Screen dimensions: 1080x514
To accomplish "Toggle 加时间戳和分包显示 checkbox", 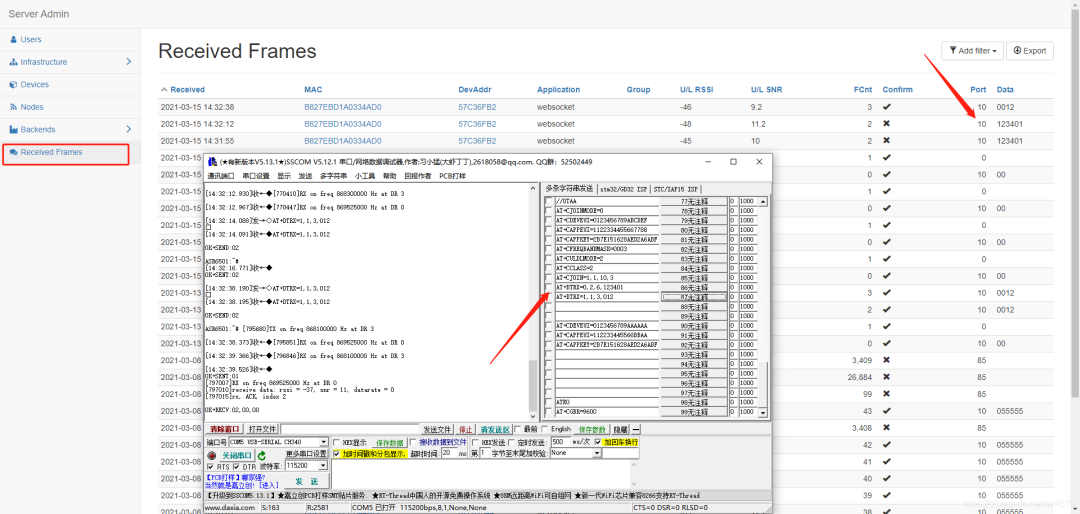I will click(x=336, y=453).
